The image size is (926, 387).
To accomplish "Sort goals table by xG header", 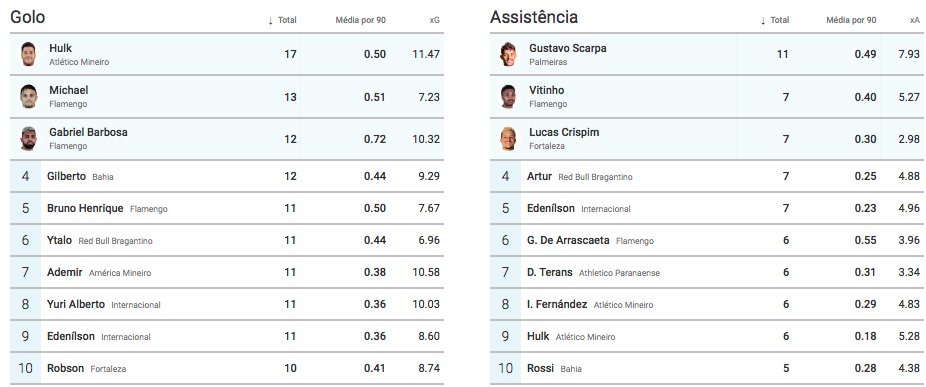I will point(435,20).
